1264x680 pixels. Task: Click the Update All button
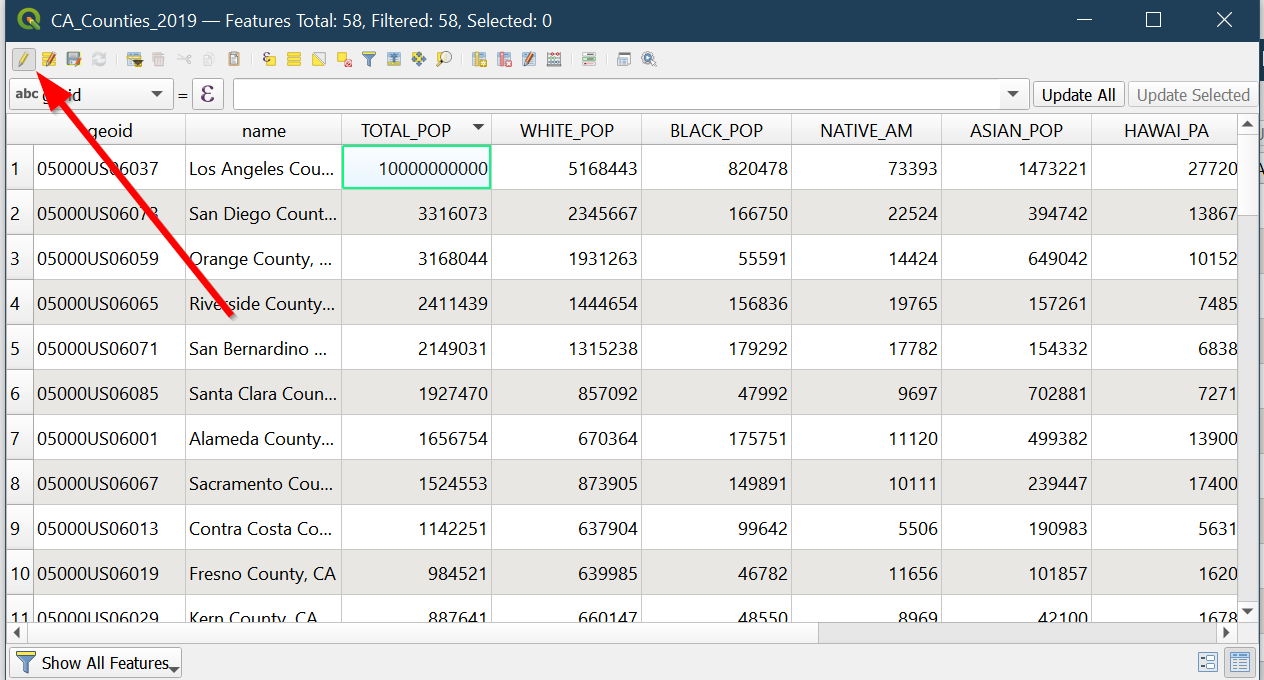[1078, 95]
